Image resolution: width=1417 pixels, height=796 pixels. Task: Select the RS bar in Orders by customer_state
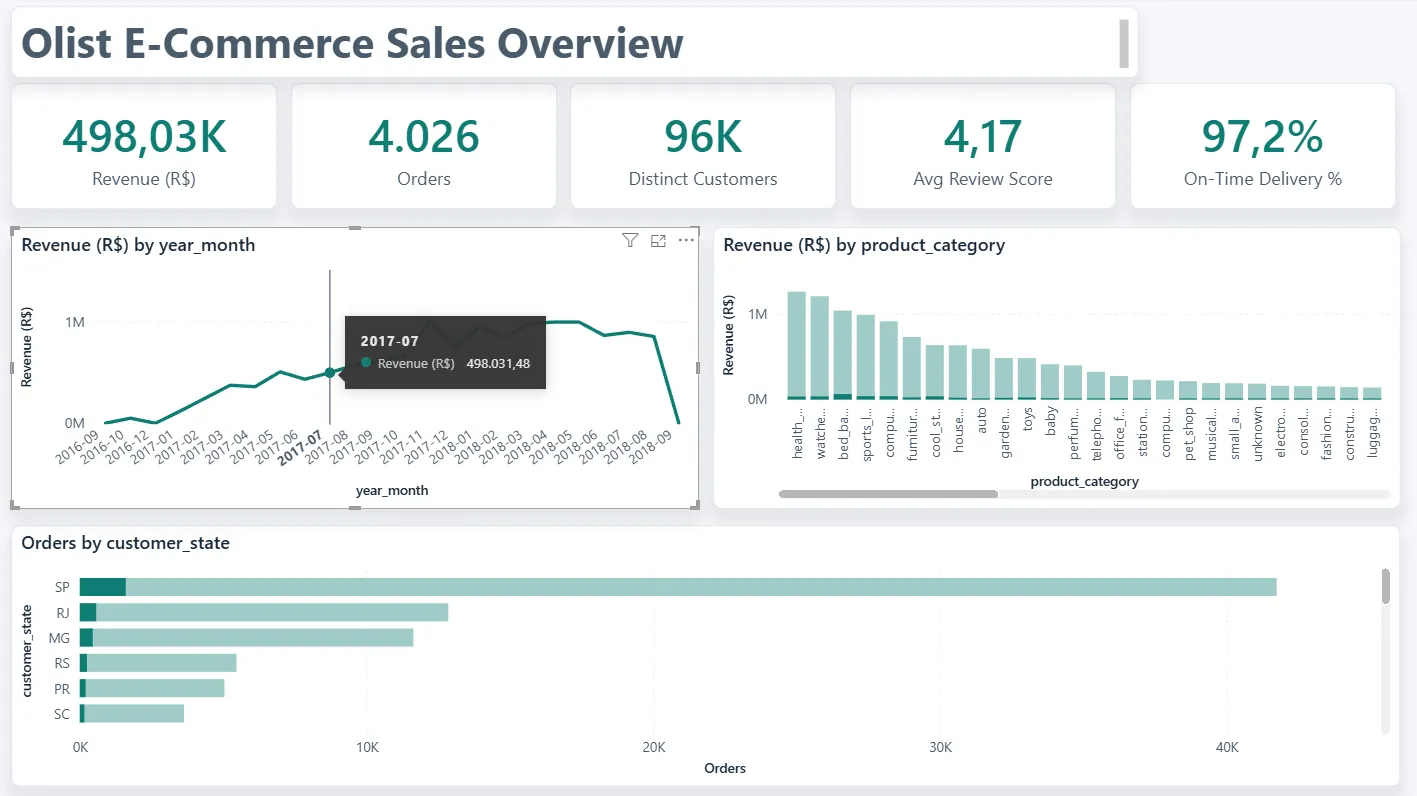click(158, 663)
